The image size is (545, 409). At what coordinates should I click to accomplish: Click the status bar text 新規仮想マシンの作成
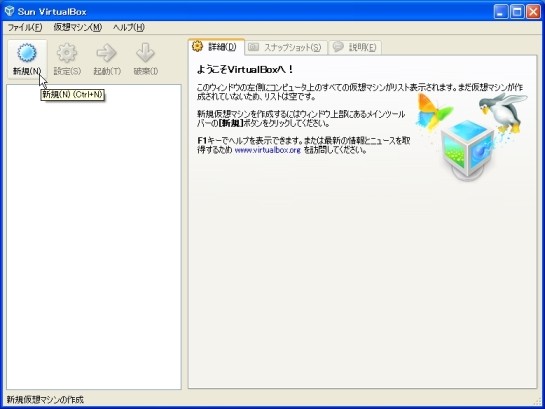pos(45,400)
